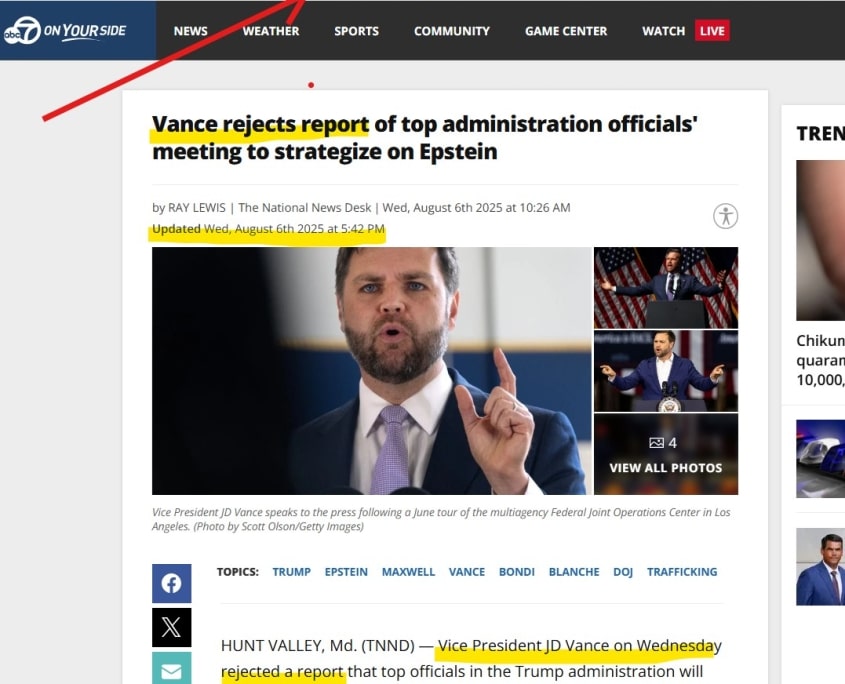Open the NEWS menu
845x684 pixels.
tap(190, 31)
